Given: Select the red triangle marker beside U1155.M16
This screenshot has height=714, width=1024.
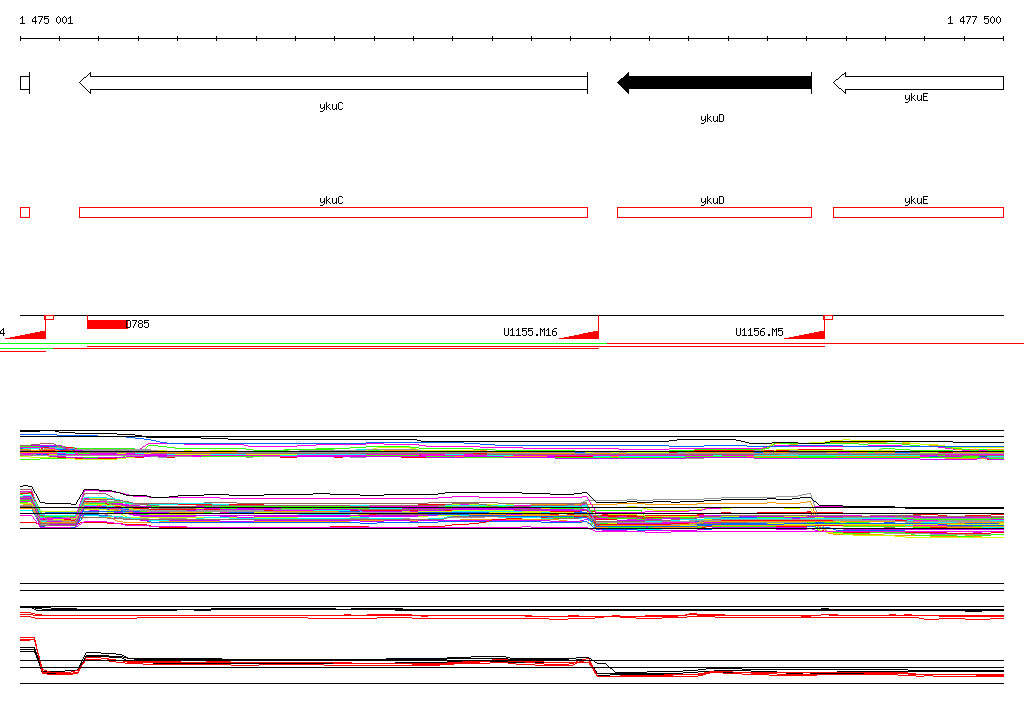Looking at the screenshot, I should (579, 334).
